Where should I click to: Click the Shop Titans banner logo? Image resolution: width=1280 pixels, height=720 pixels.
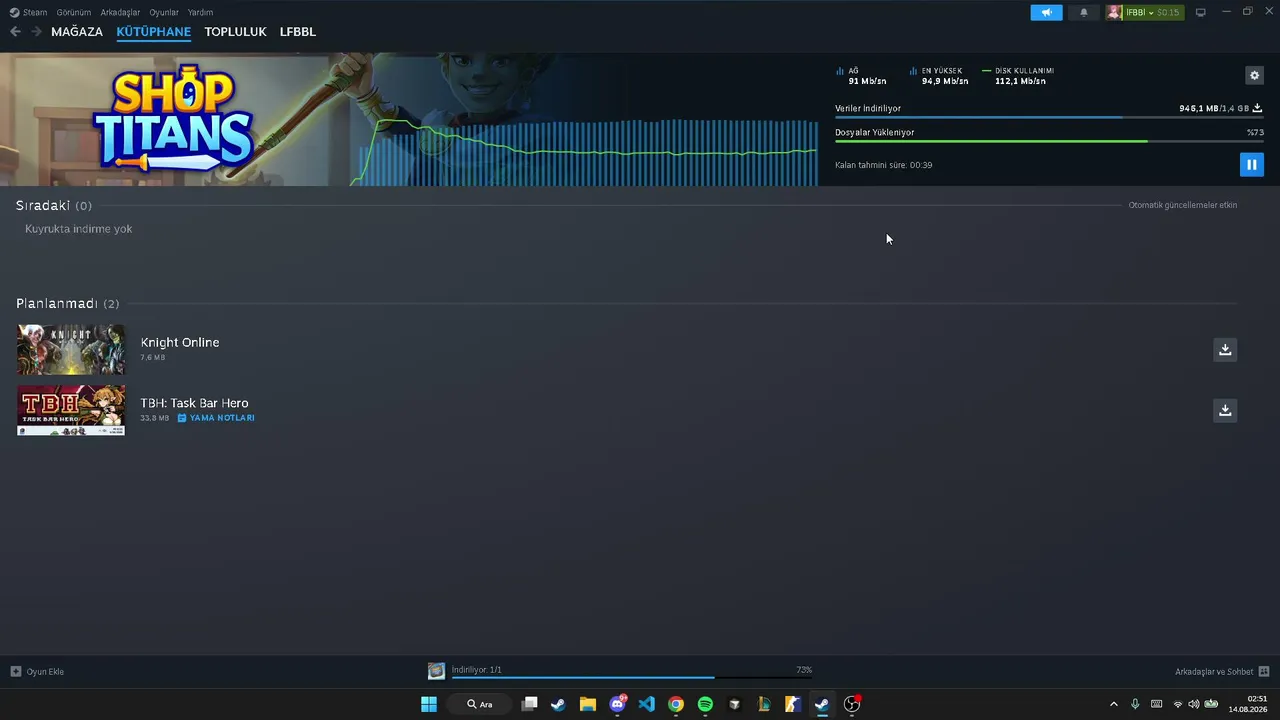click(173, 118)
